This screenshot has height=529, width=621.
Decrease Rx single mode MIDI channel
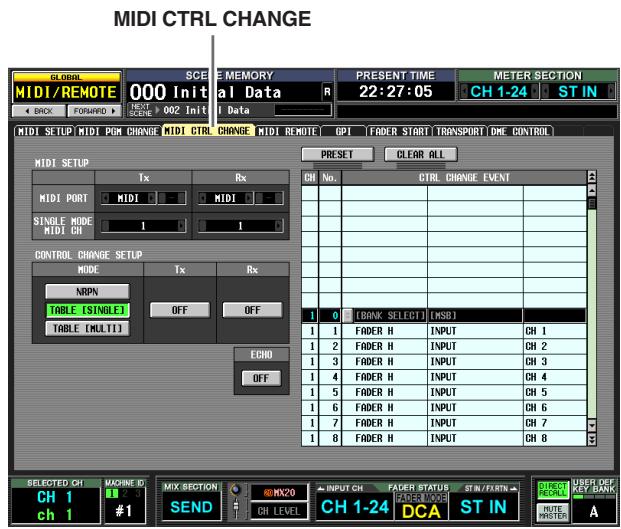click(x=202, y=226)
